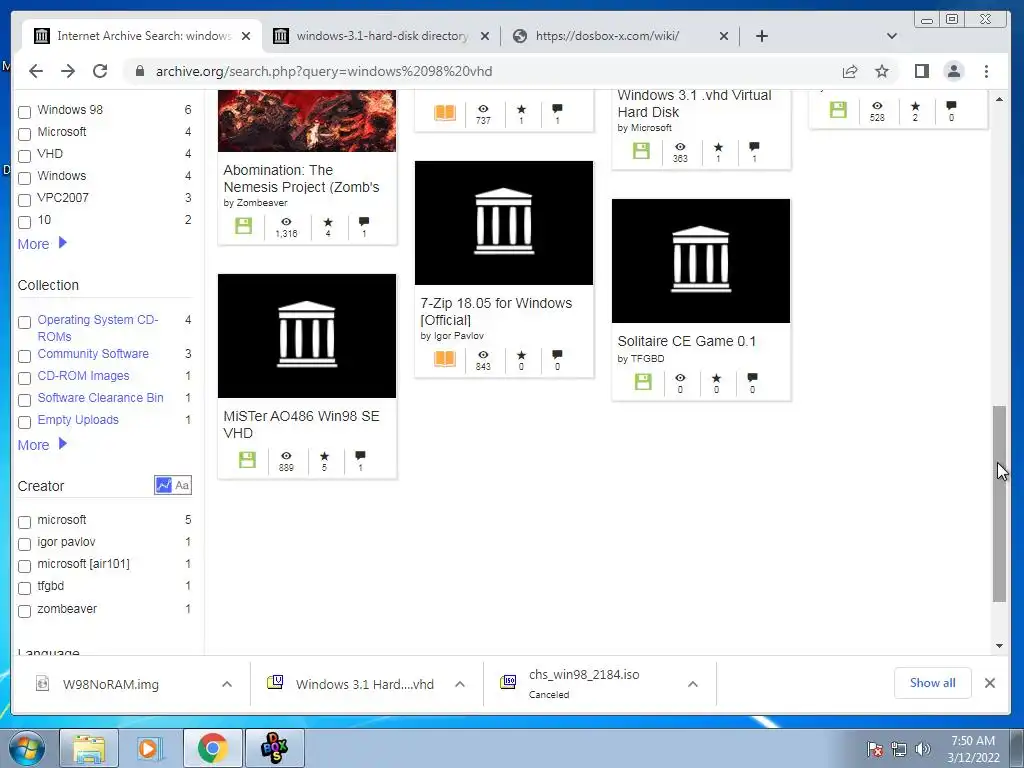Open the side panel icon in Chrome toolbar
1024x768 pixels.
921,71
